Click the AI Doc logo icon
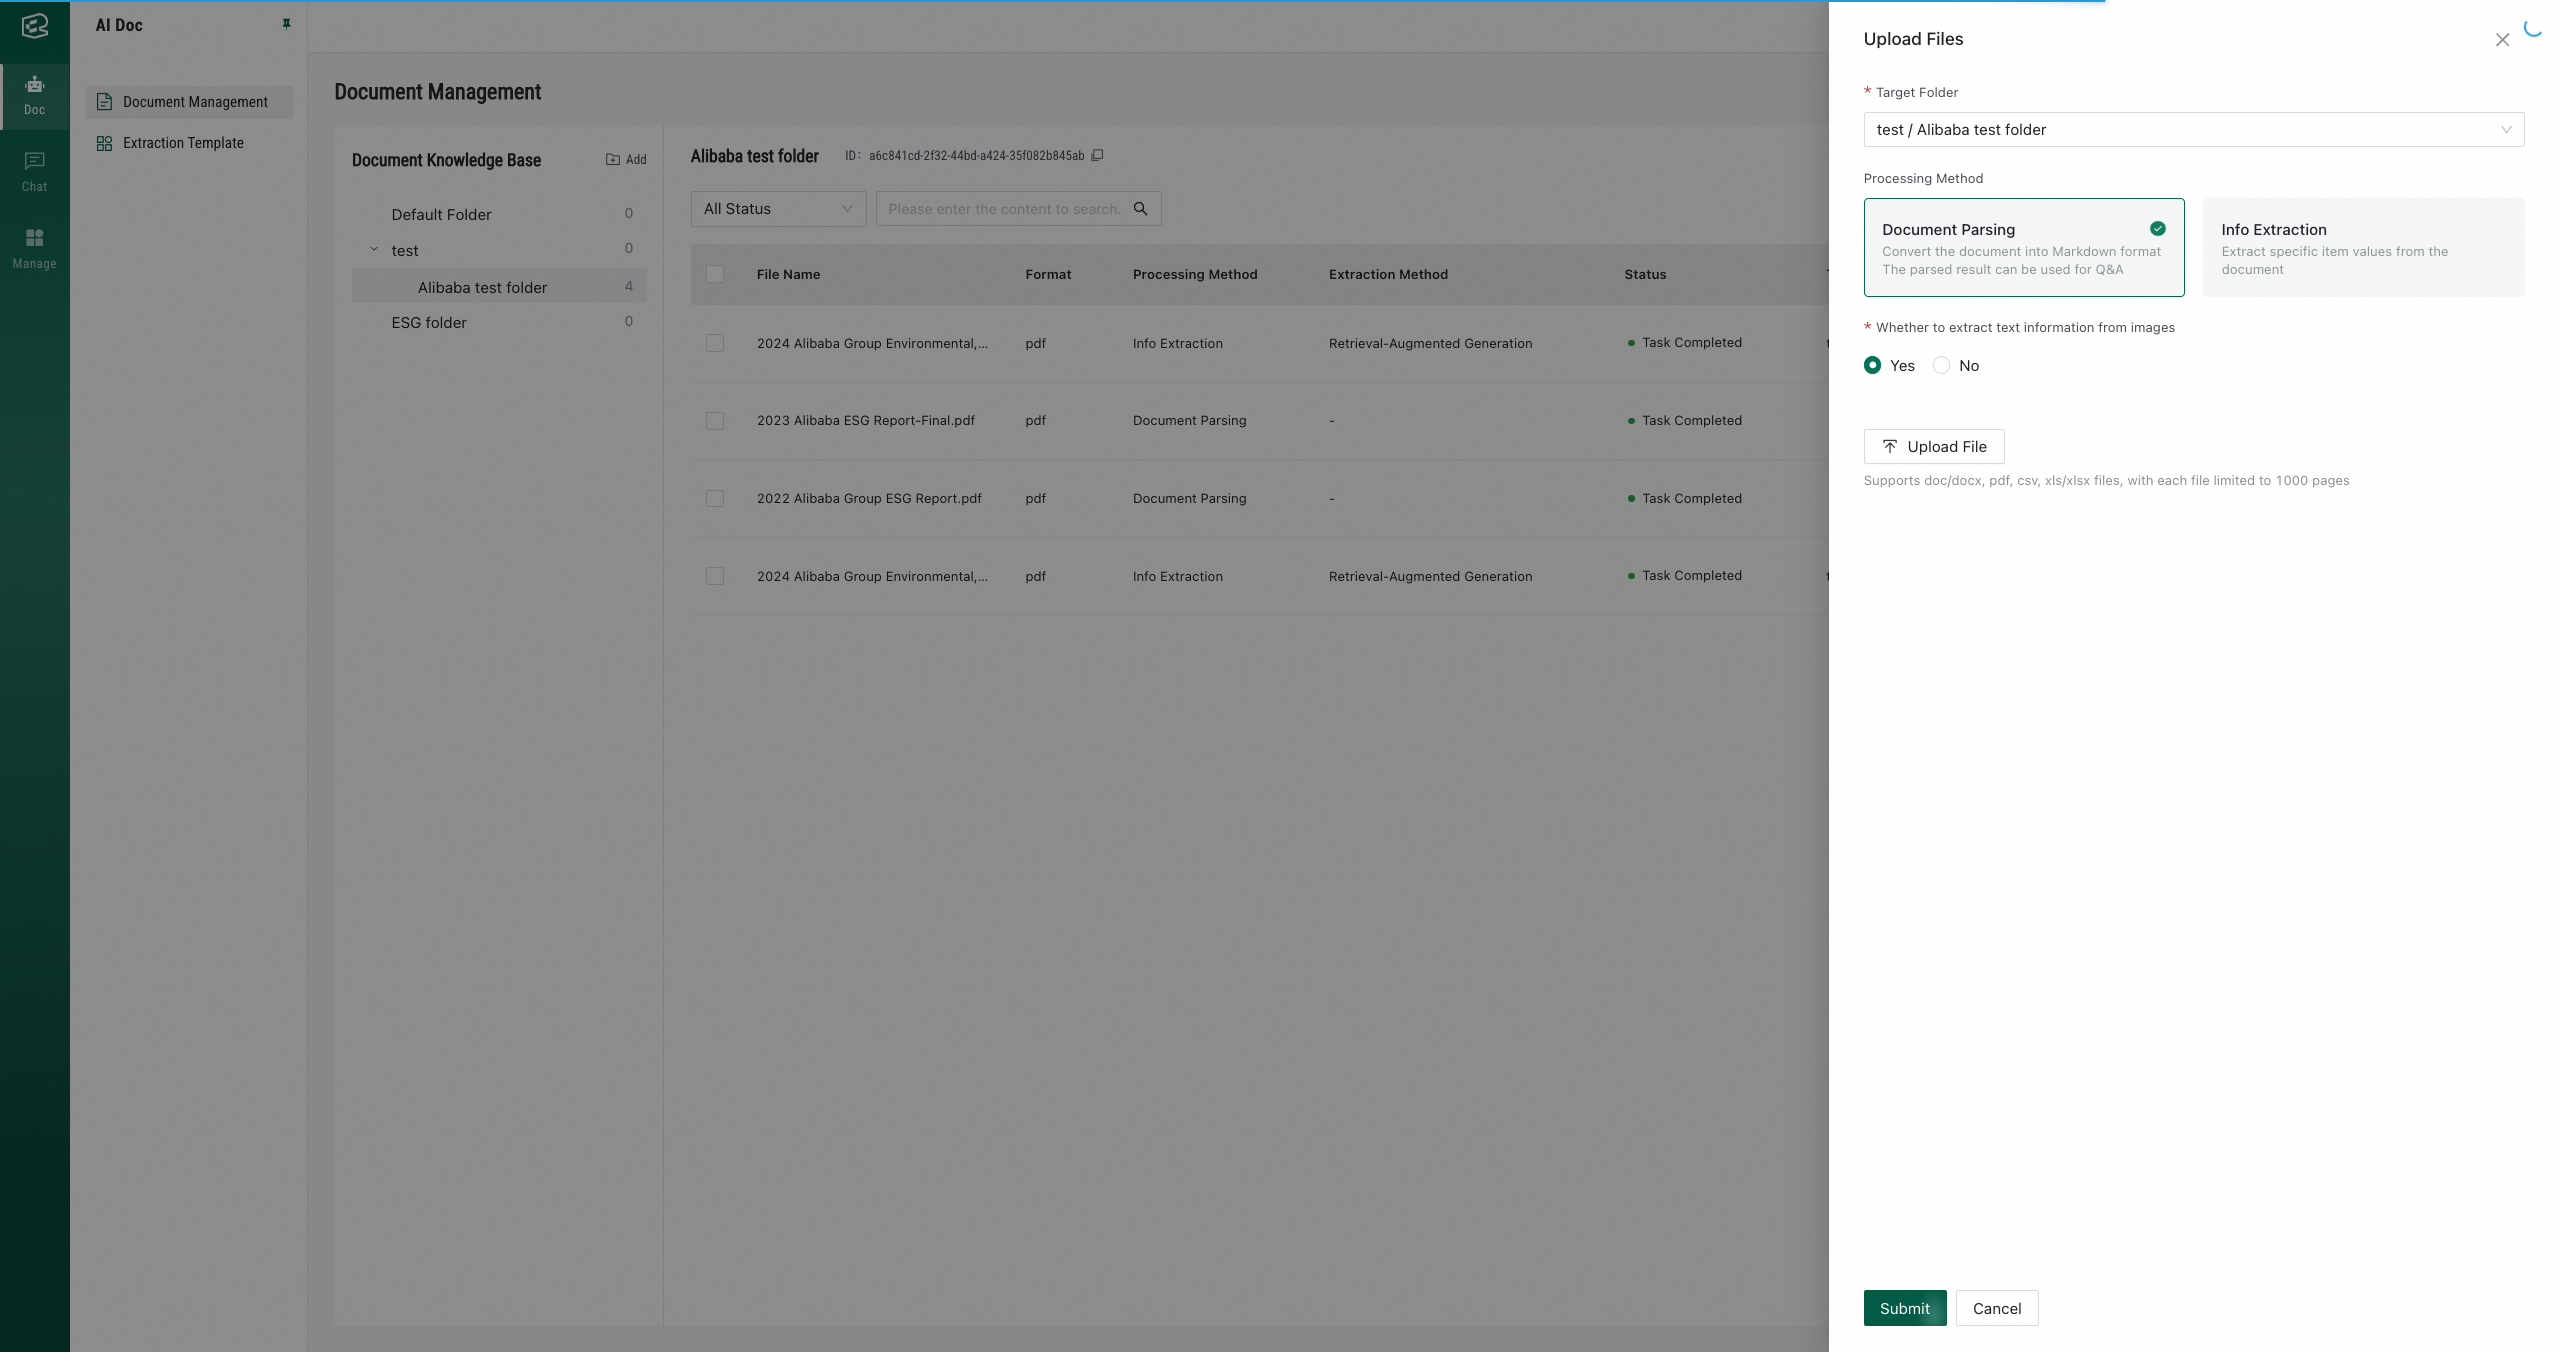 [35, 26]
